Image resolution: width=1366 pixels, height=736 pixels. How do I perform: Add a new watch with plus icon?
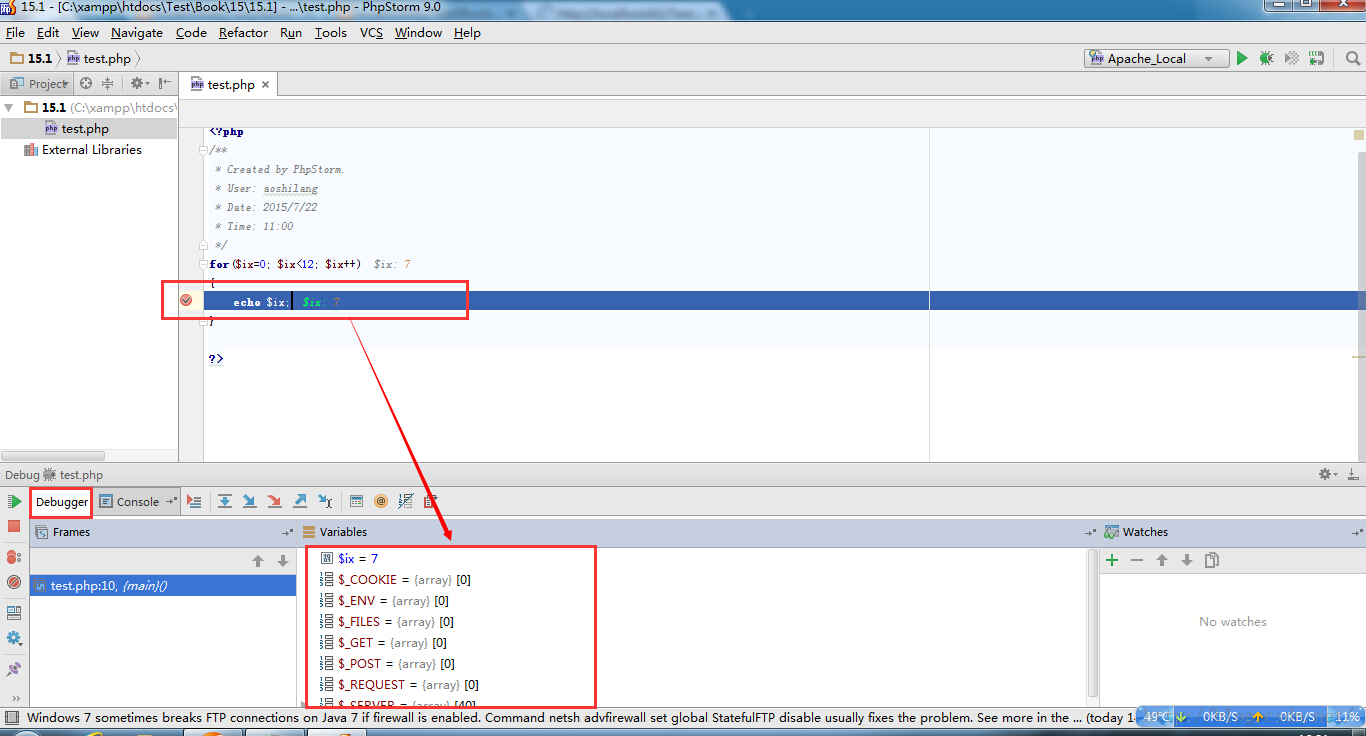1112,561
